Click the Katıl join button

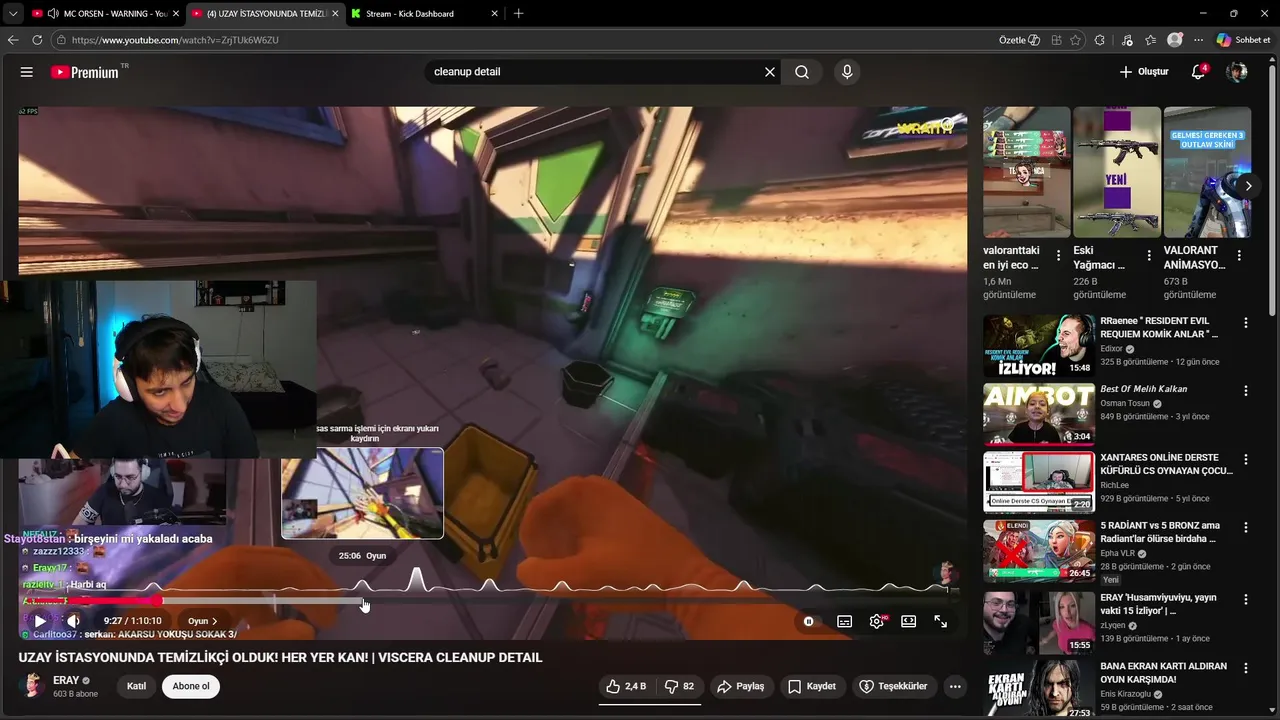[x=137, y=686]
